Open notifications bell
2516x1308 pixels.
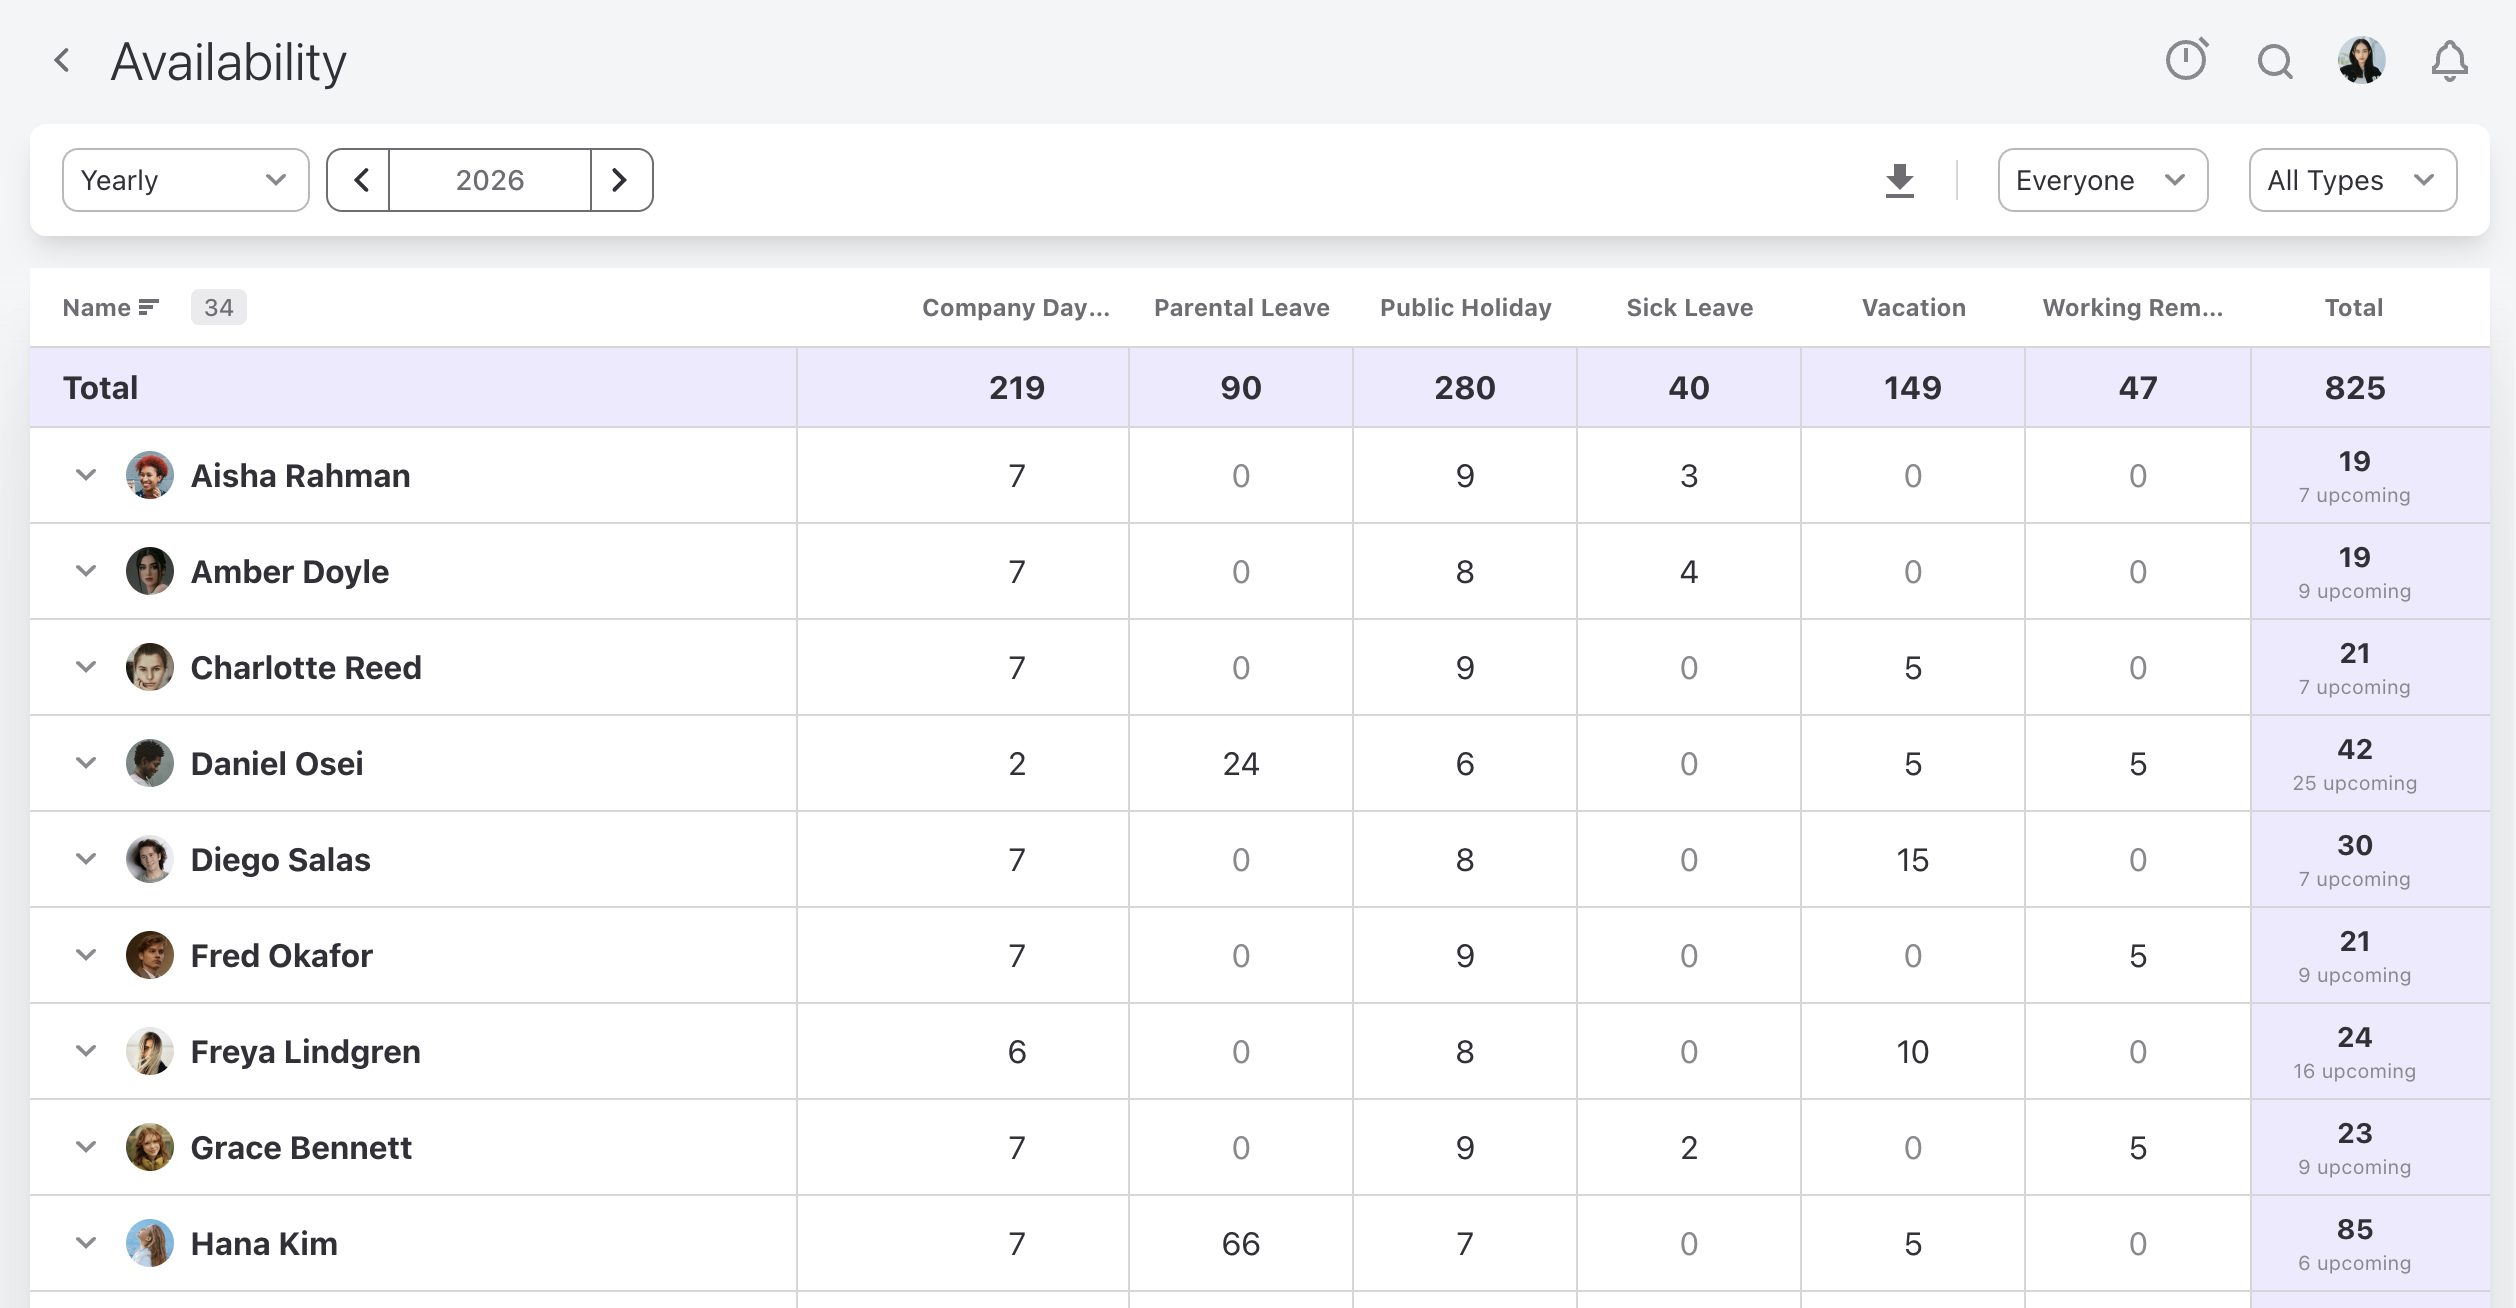(2449, 61)
